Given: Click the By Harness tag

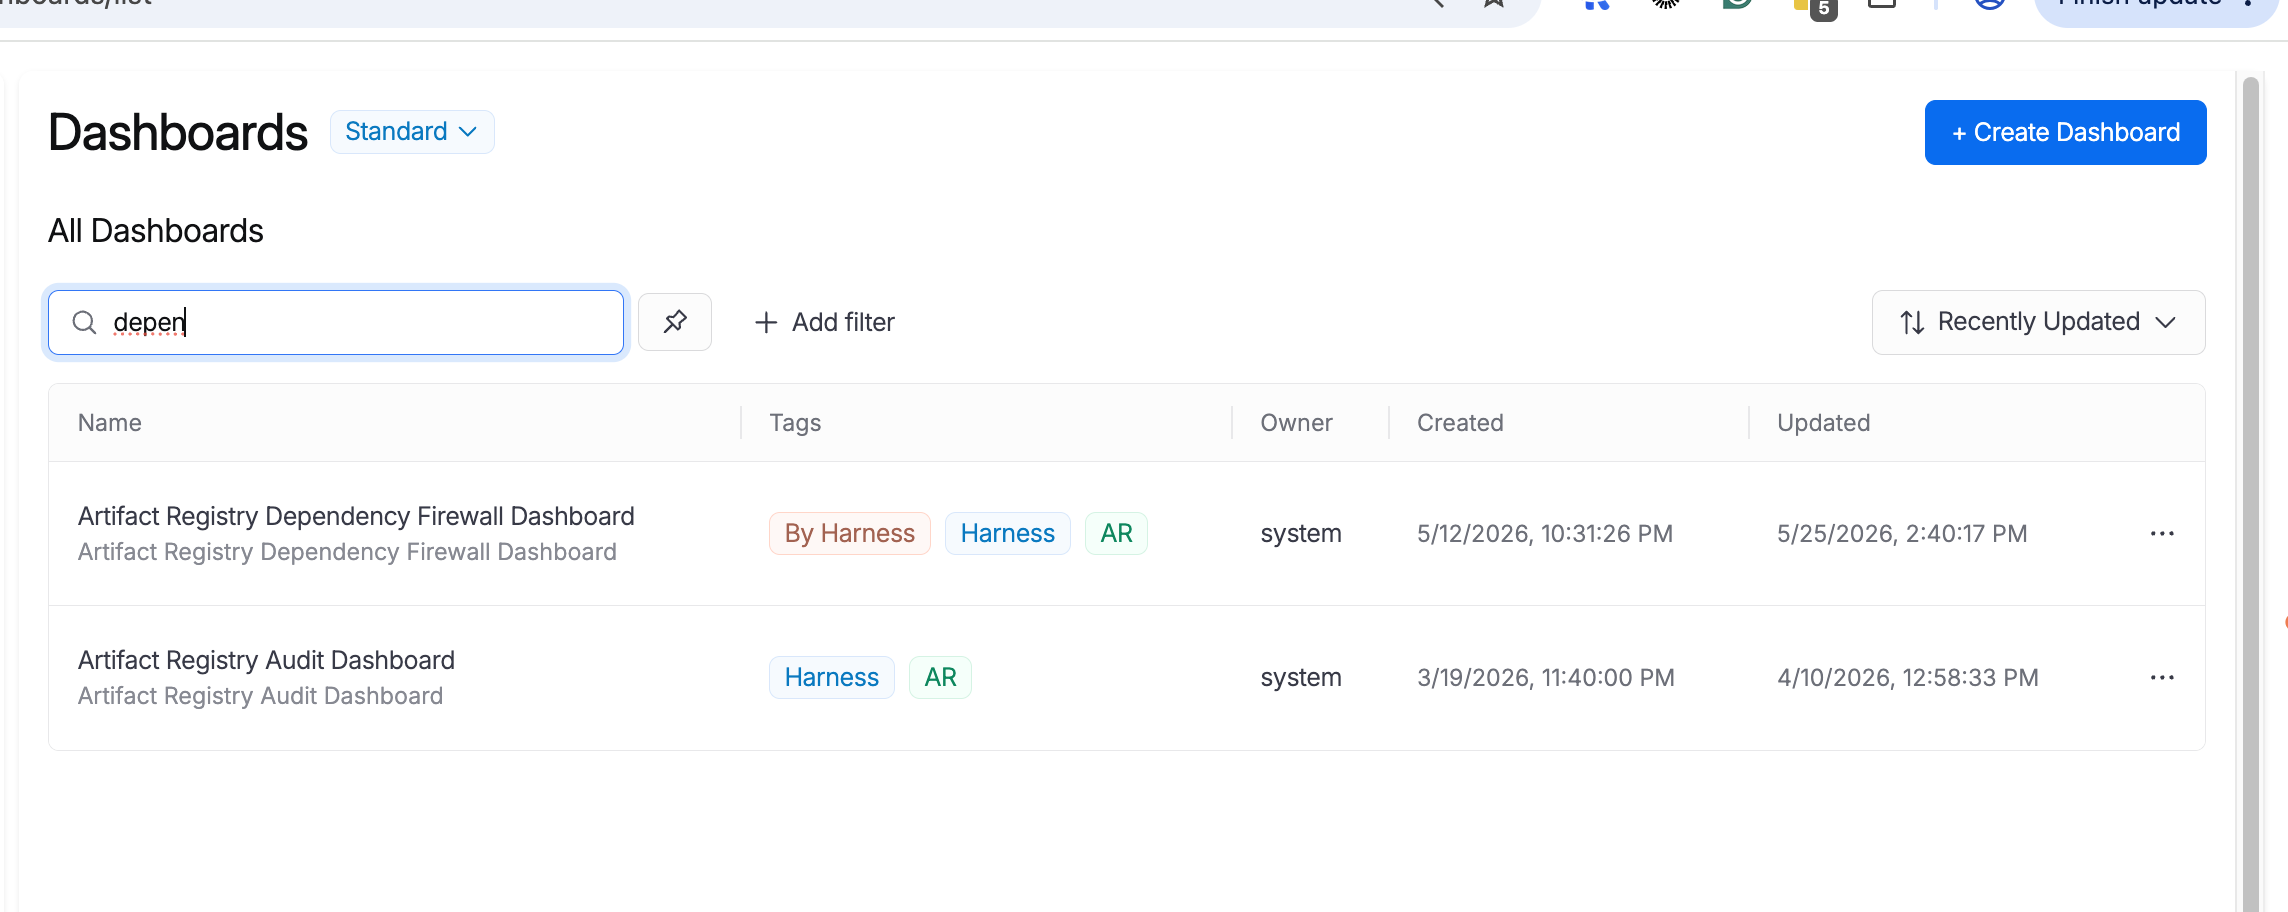Looking at the screenshot, I should pos(849,533).
